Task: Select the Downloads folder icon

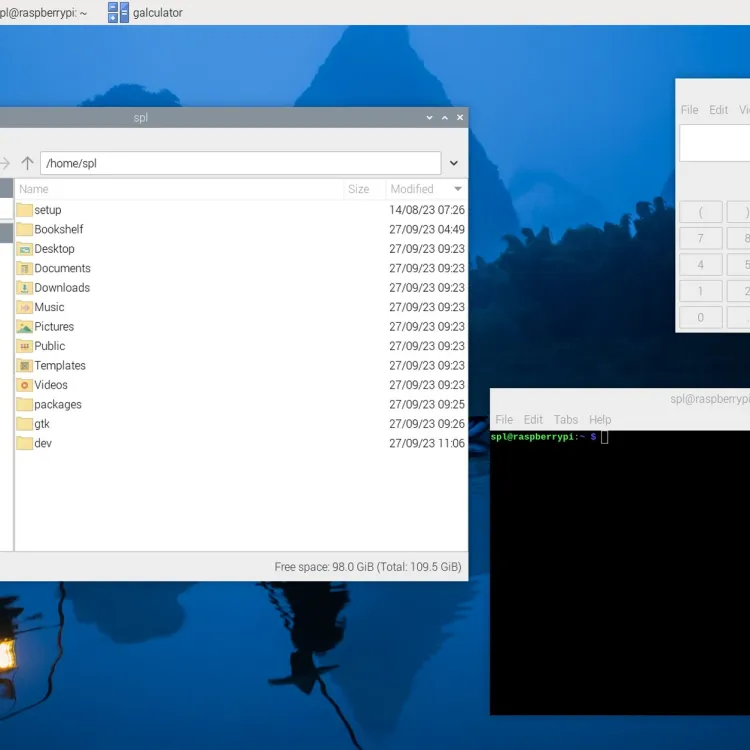Action: coord(24,287)
